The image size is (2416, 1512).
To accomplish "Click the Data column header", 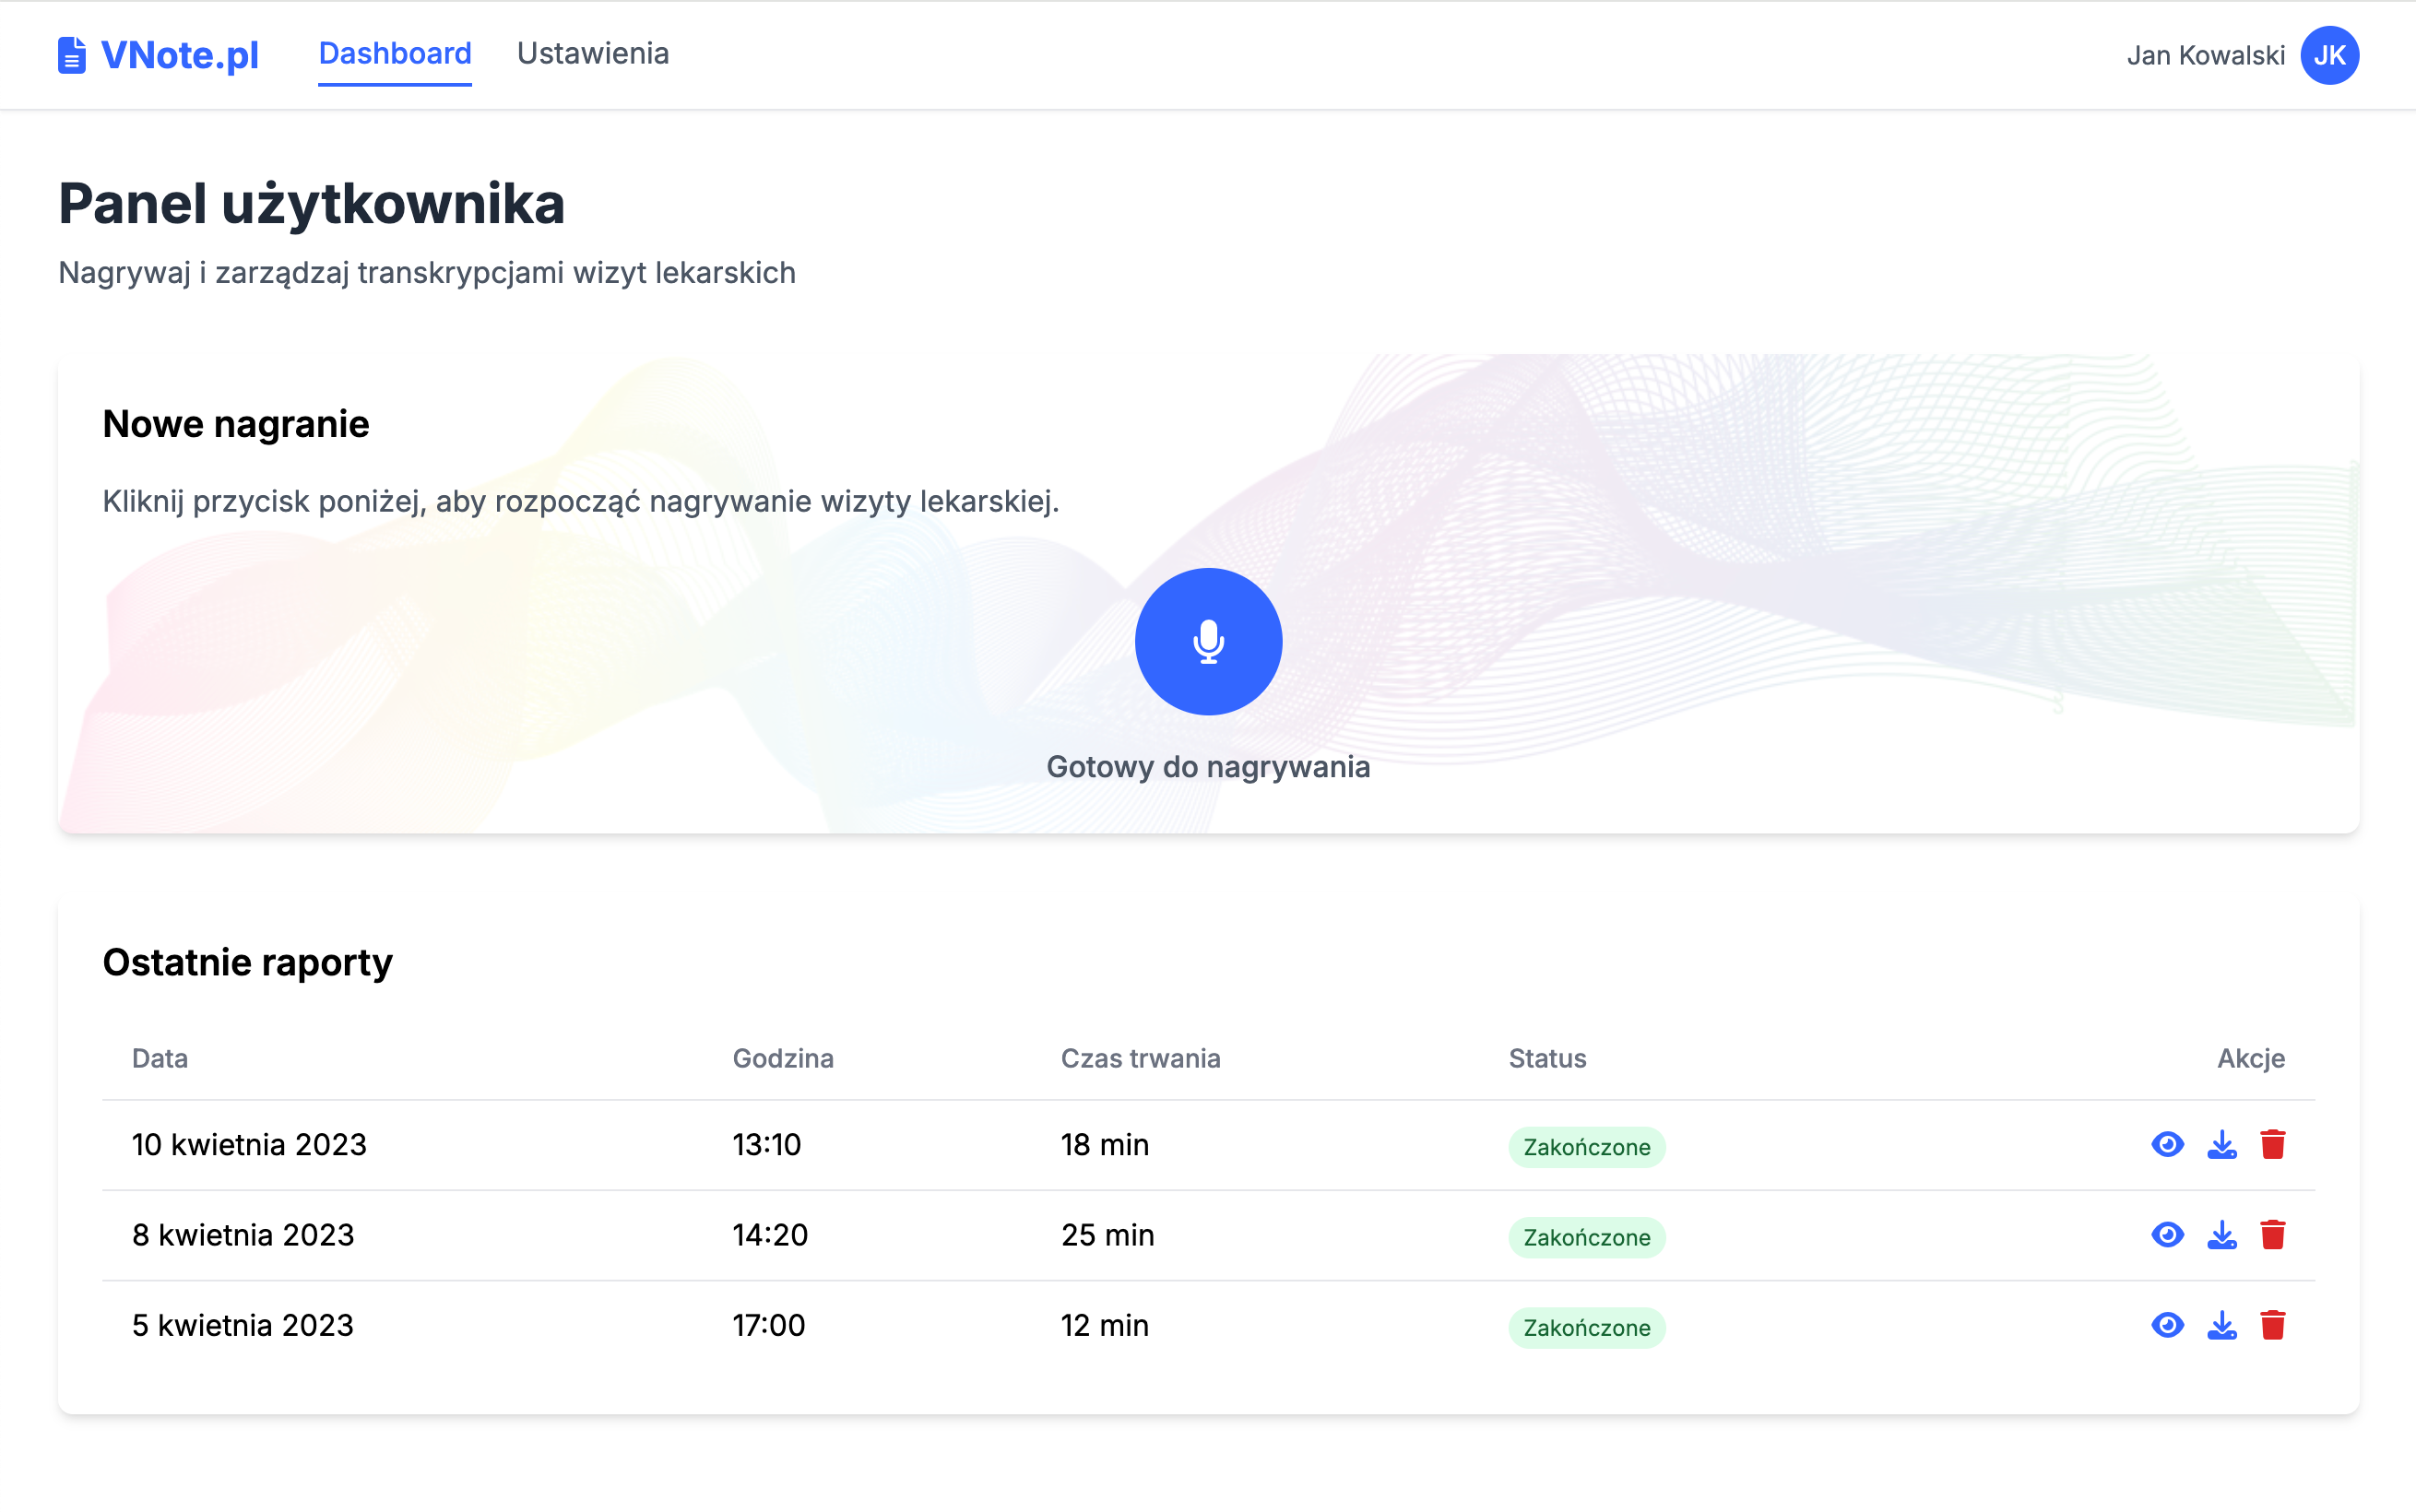I will pos(160,1058).
